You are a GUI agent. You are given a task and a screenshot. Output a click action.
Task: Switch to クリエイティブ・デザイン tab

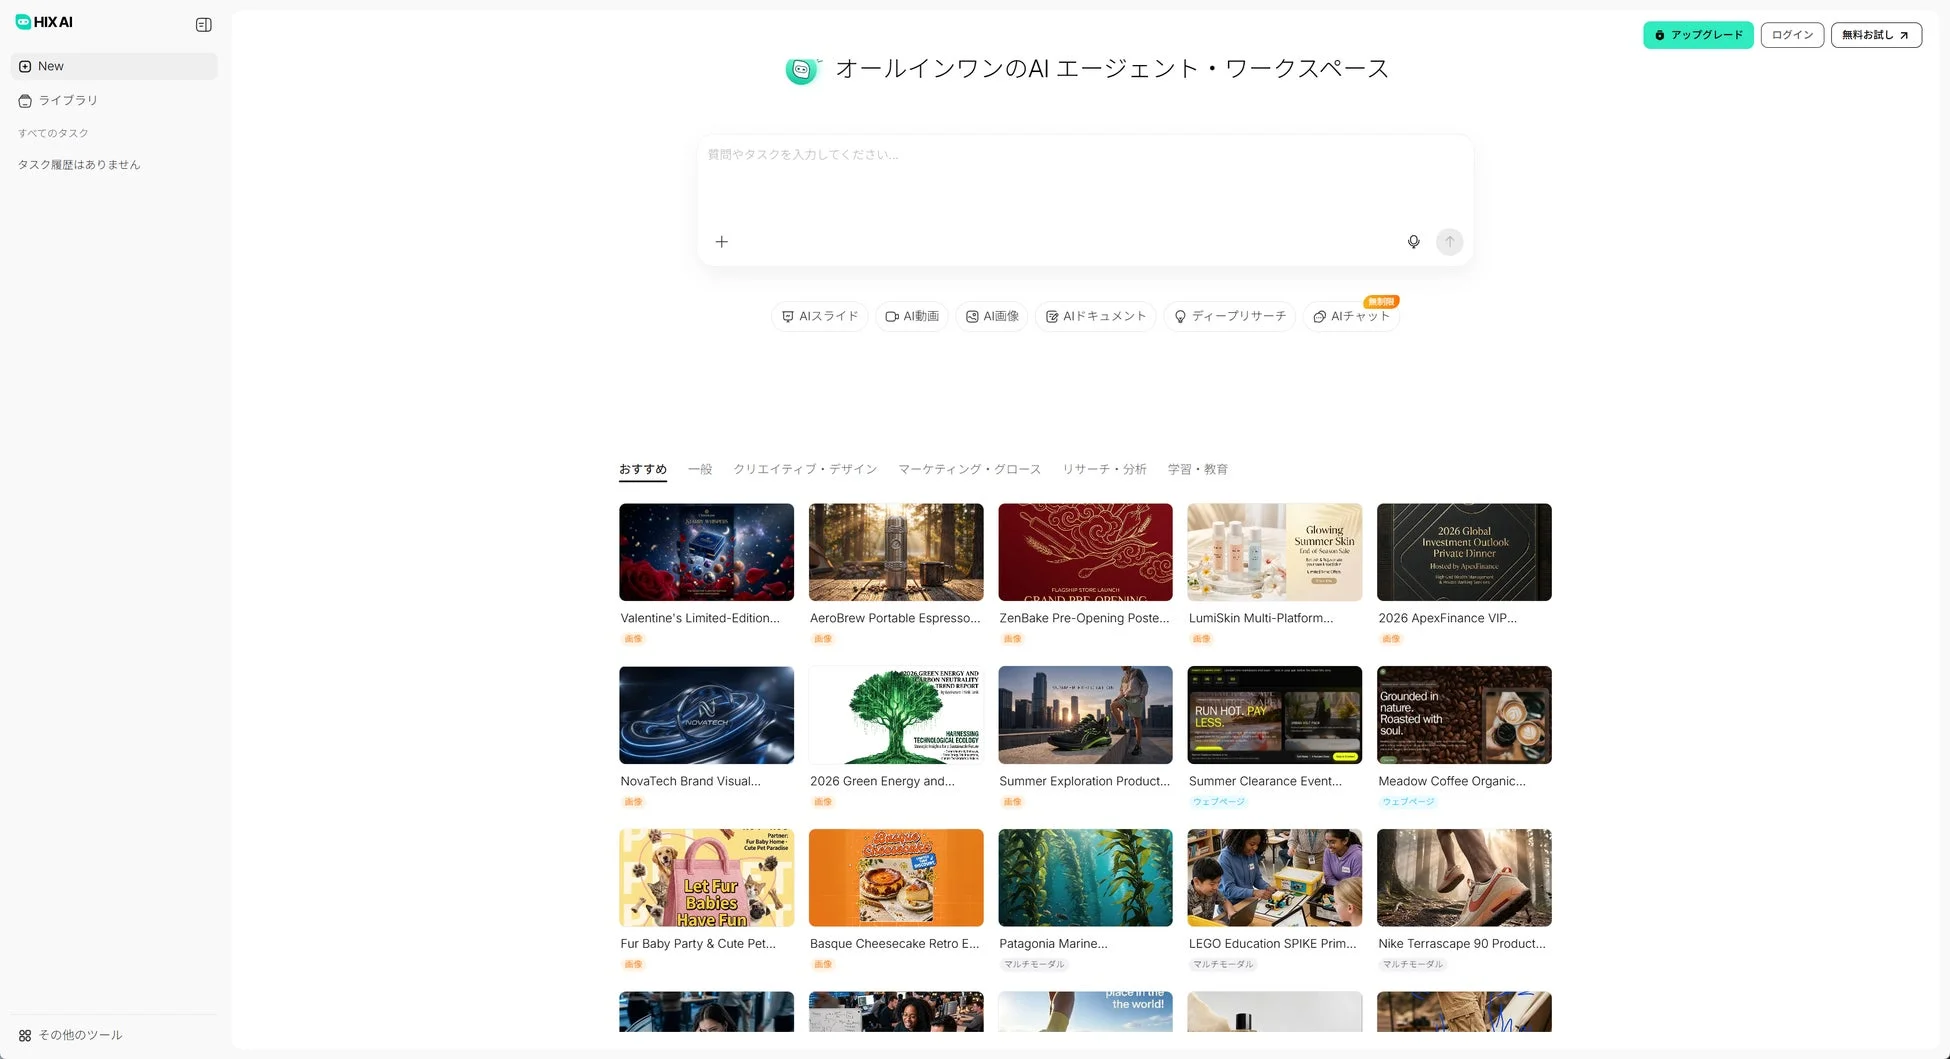pyautogui.click(x=805, y=469)
